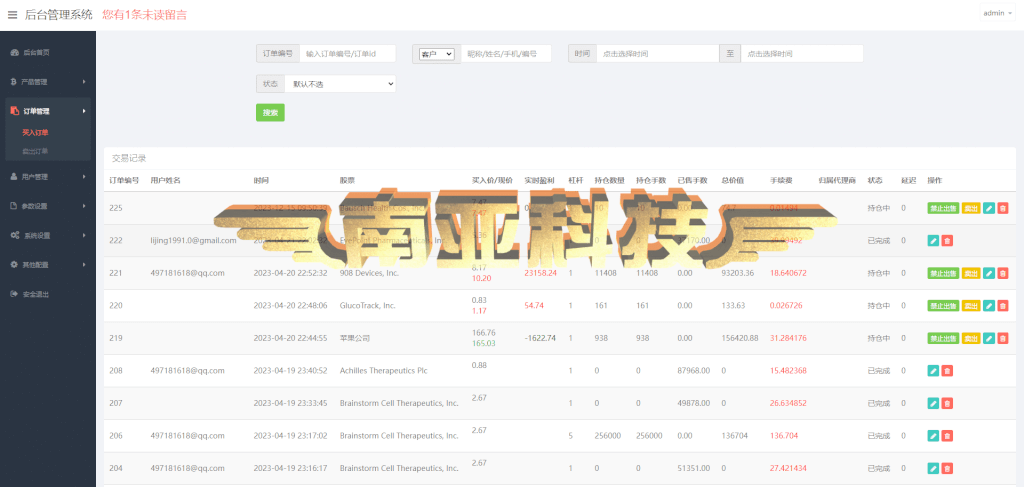Select the 卖出订单 submenu item

coord(35,151)
